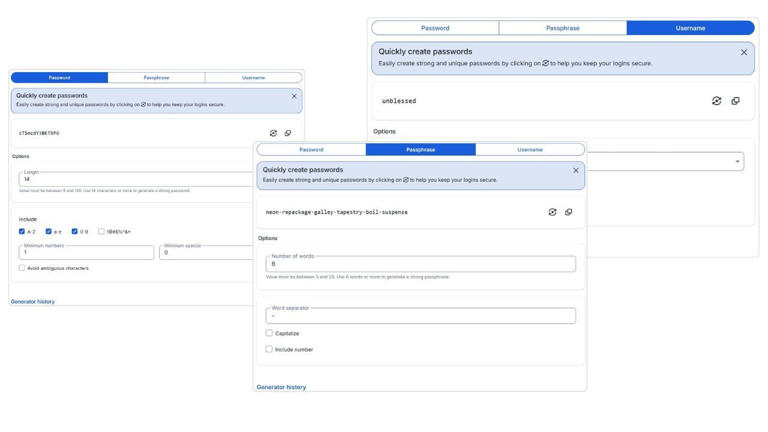
Task: Switch to Password tab in the Passphrase window
Action: coord(312,149)
